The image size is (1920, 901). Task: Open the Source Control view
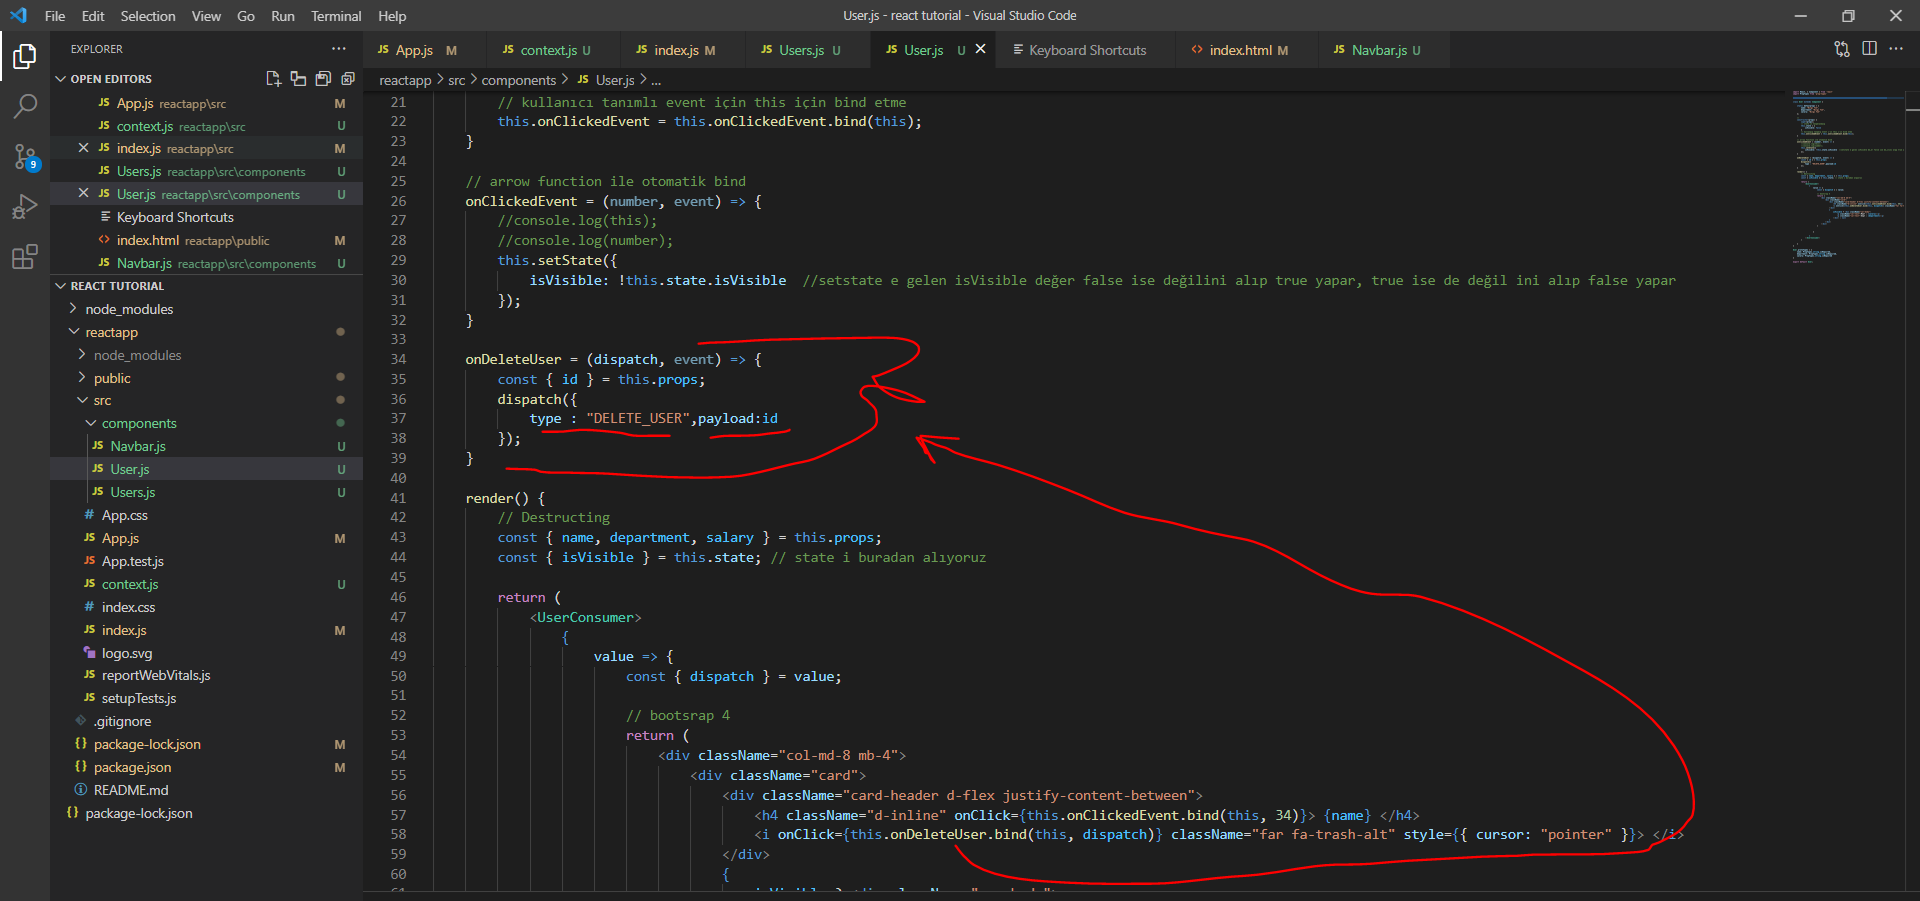point(25,156)
